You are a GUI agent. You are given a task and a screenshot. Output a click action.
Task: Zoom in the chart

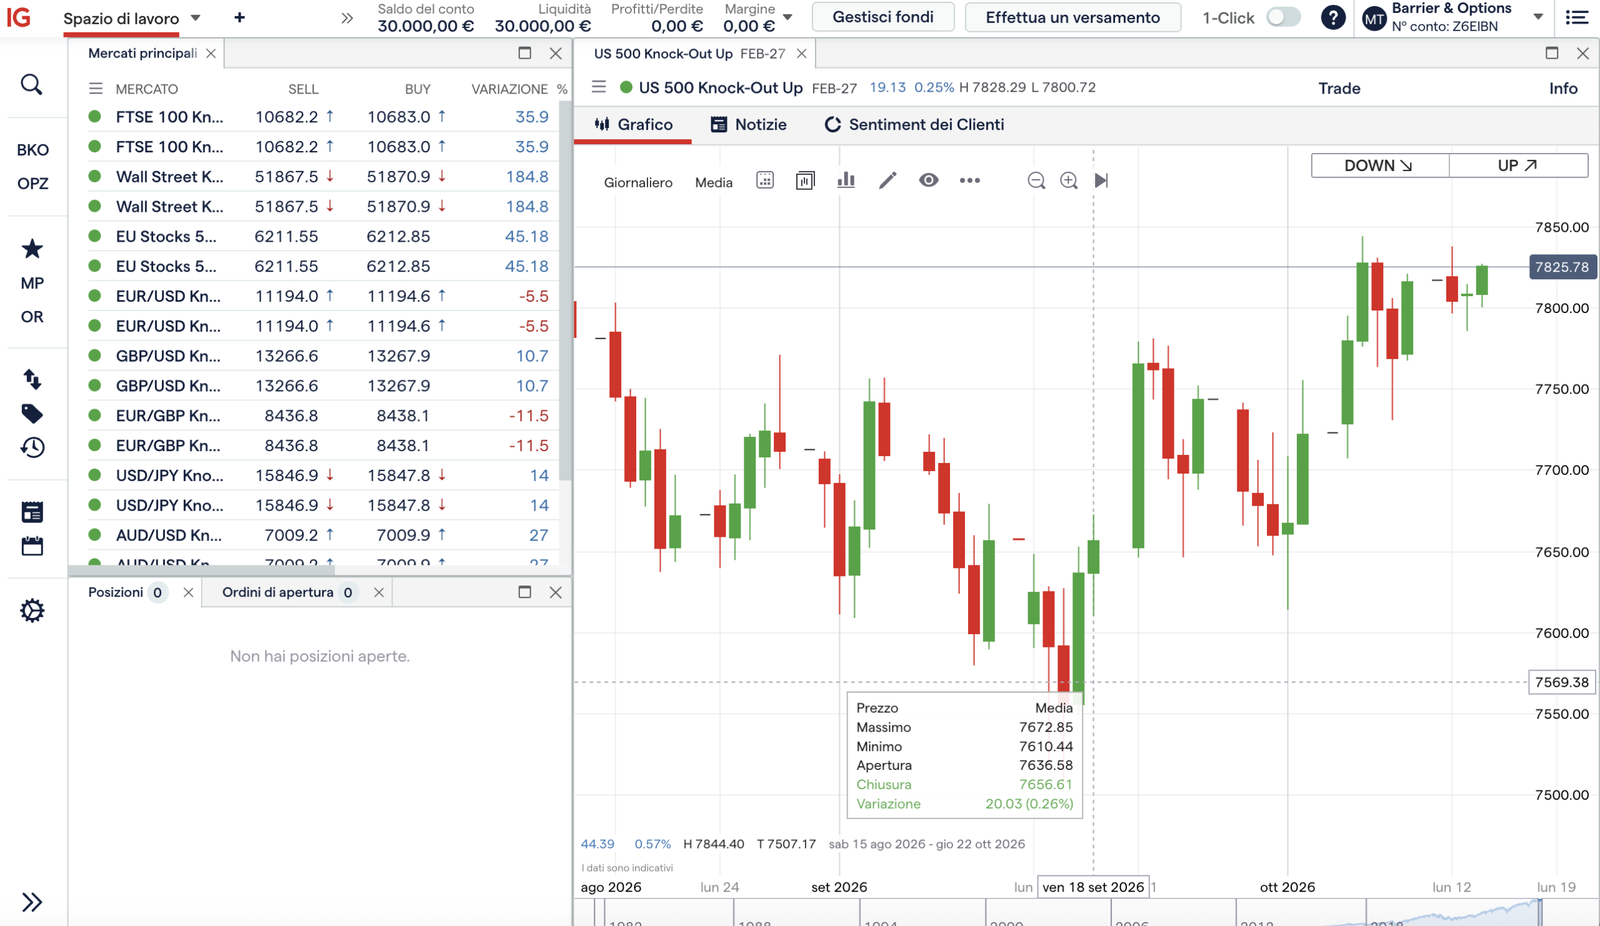pyautogui.click(x=1069, y=181)
